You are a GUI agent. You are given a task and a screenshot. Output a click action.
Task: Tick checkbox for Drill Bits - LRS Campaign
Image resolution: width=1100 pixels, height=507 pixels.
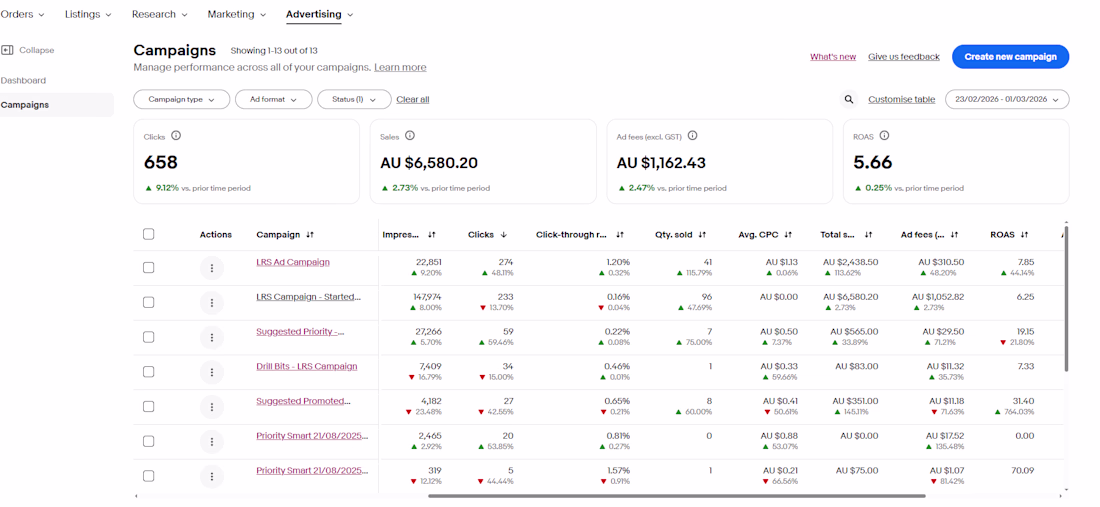(149, 372)
